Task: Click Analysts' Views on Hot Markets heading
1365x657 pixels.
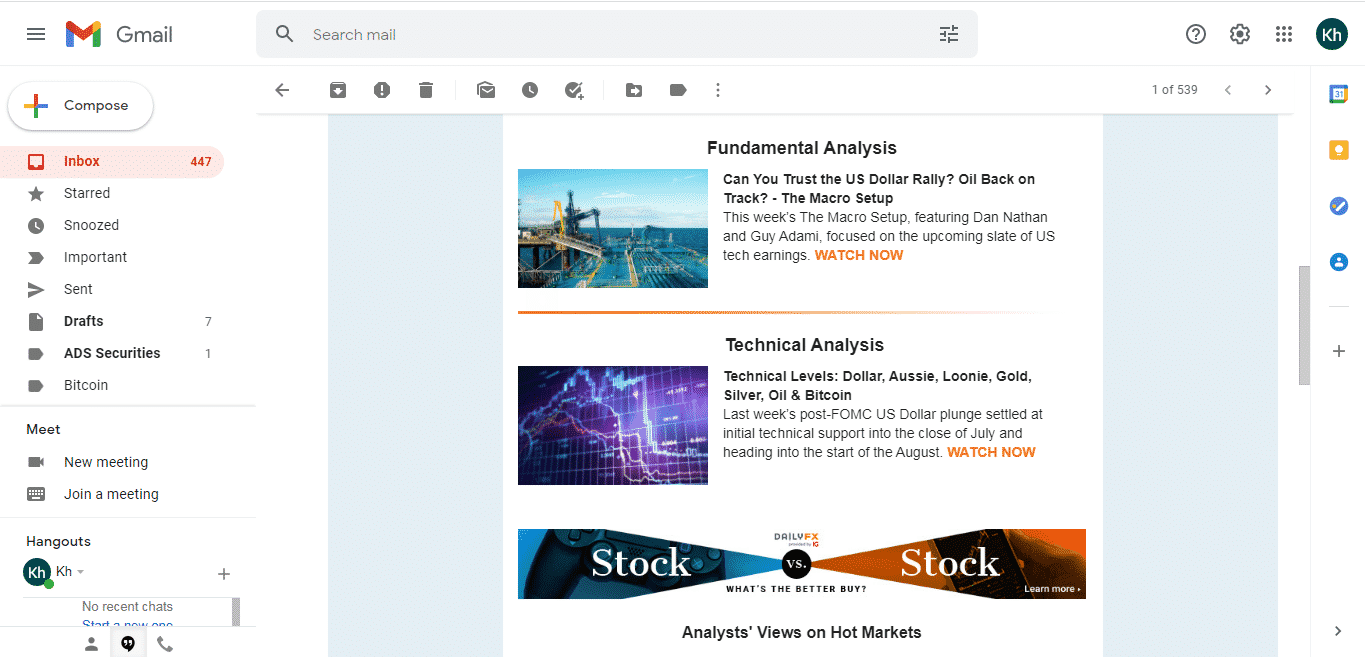Action: pos(802,632)
